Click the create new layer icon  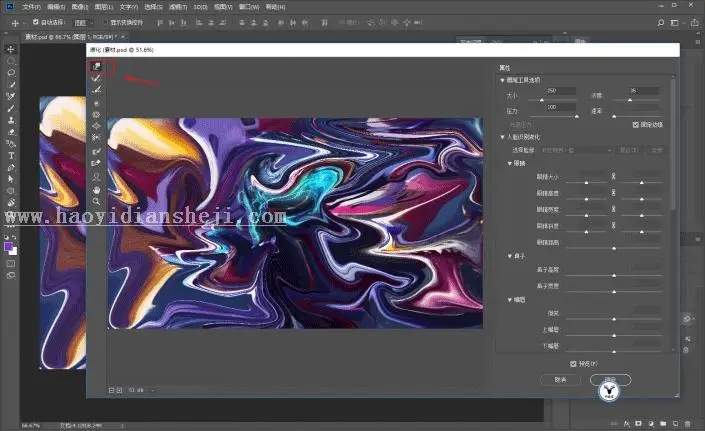point(675,423)
